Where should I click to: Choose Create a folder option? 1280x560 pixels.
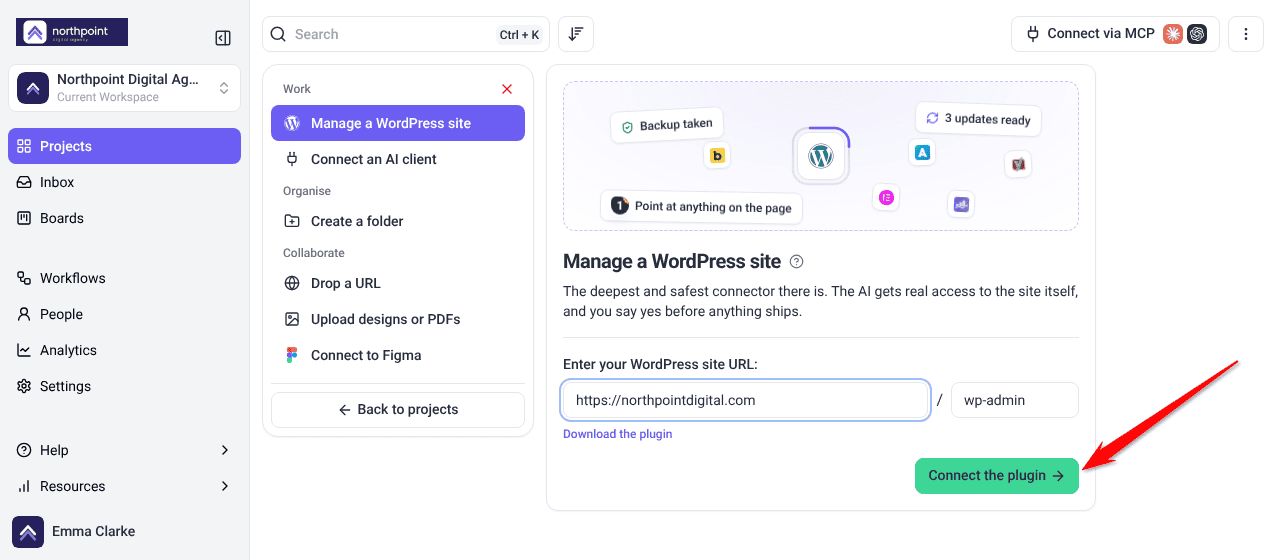[398, 221]
